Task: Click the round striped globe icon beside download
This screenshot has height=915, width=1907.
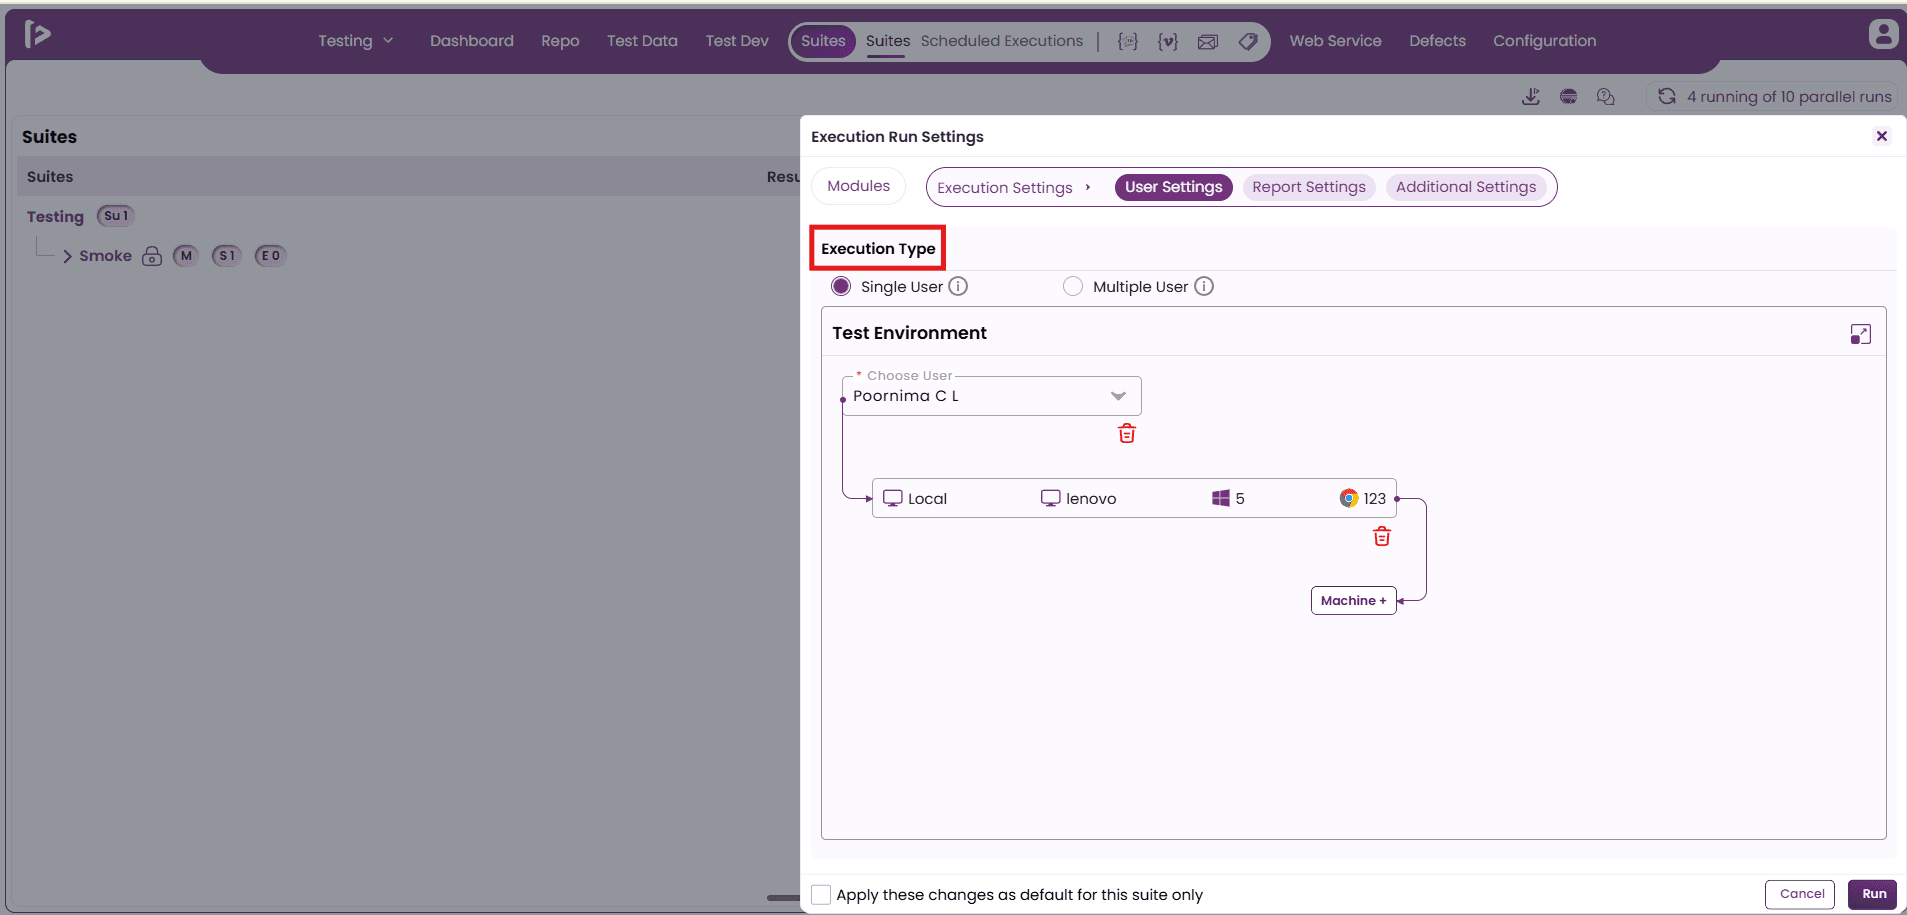Action: [1569, 96]
